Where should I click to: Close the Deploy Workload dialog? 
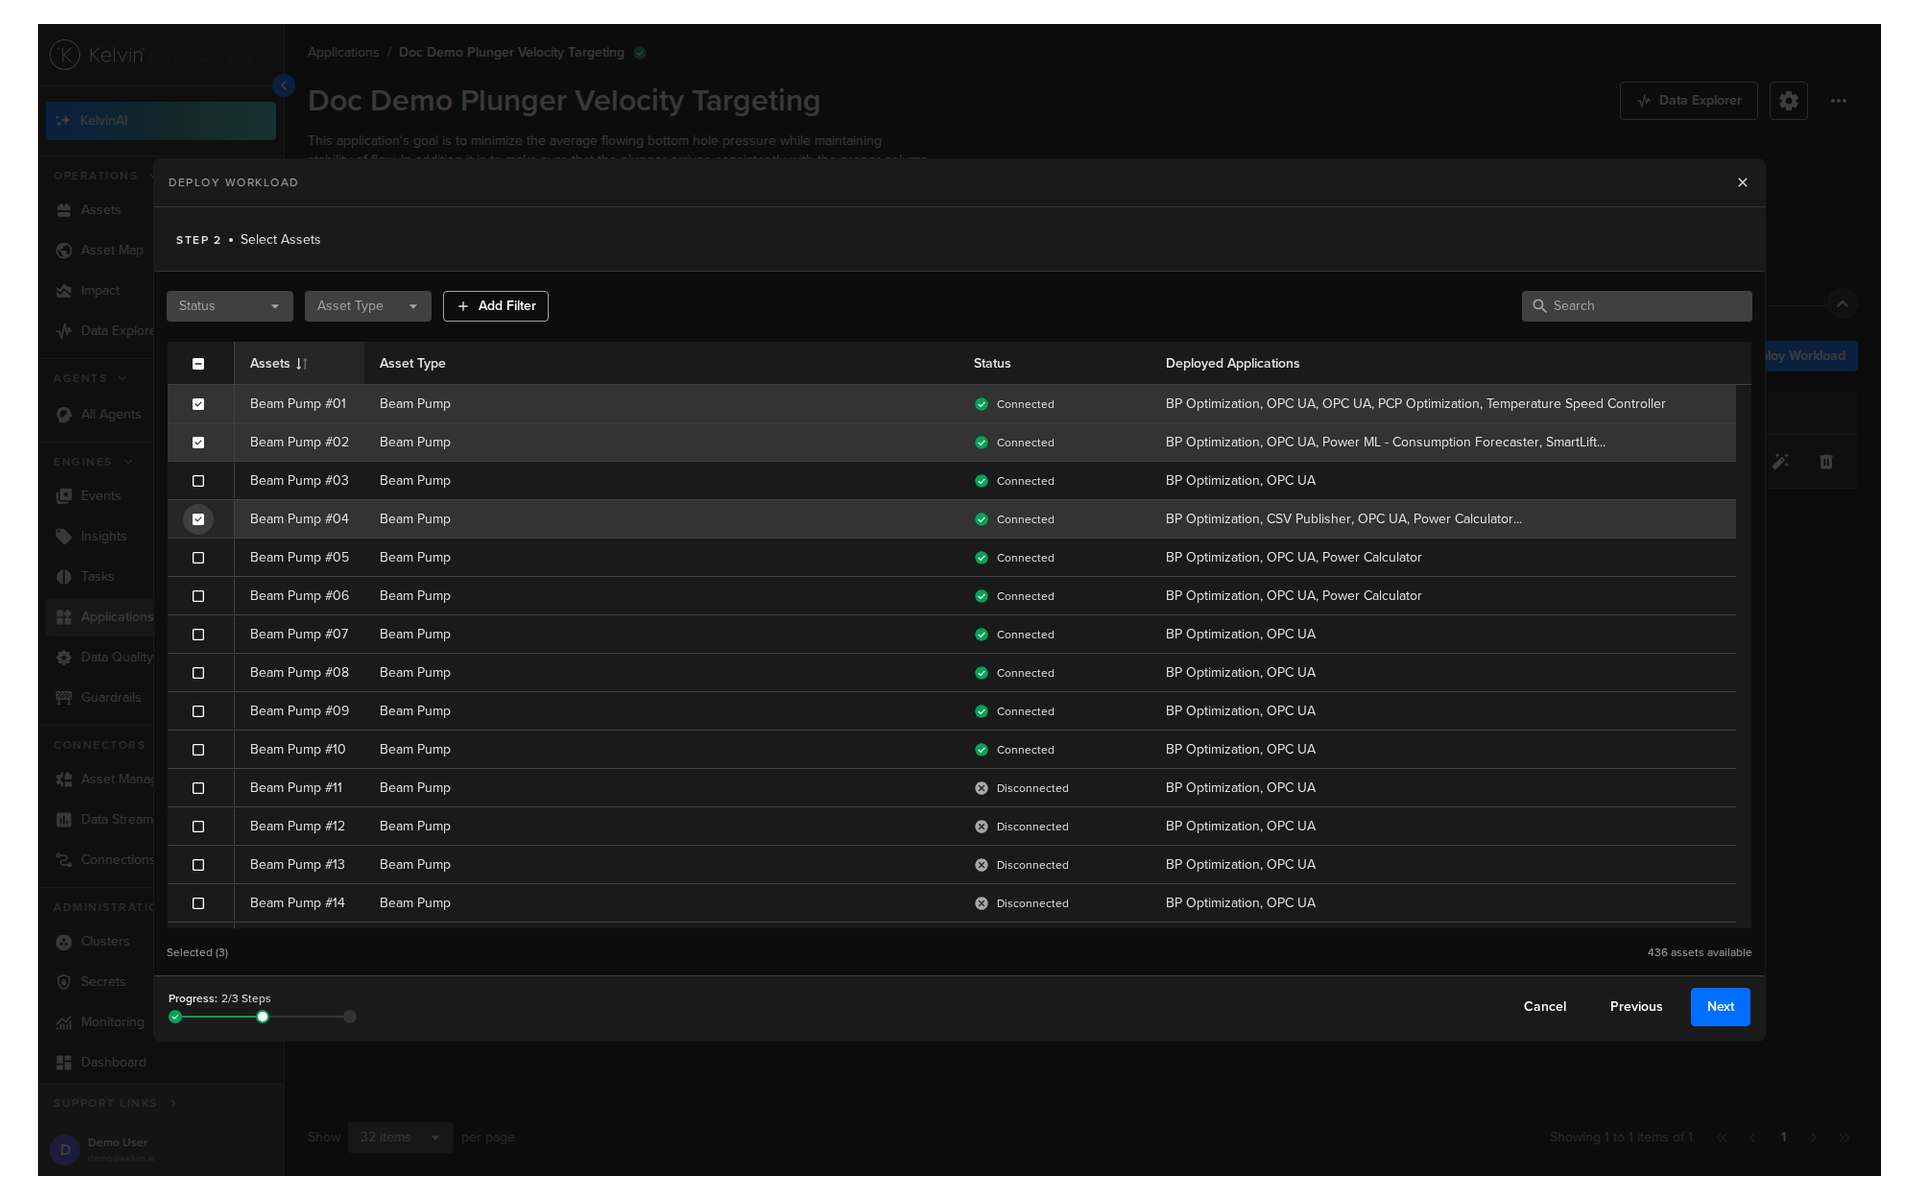pyautogui.click(x=1742, y=183)
